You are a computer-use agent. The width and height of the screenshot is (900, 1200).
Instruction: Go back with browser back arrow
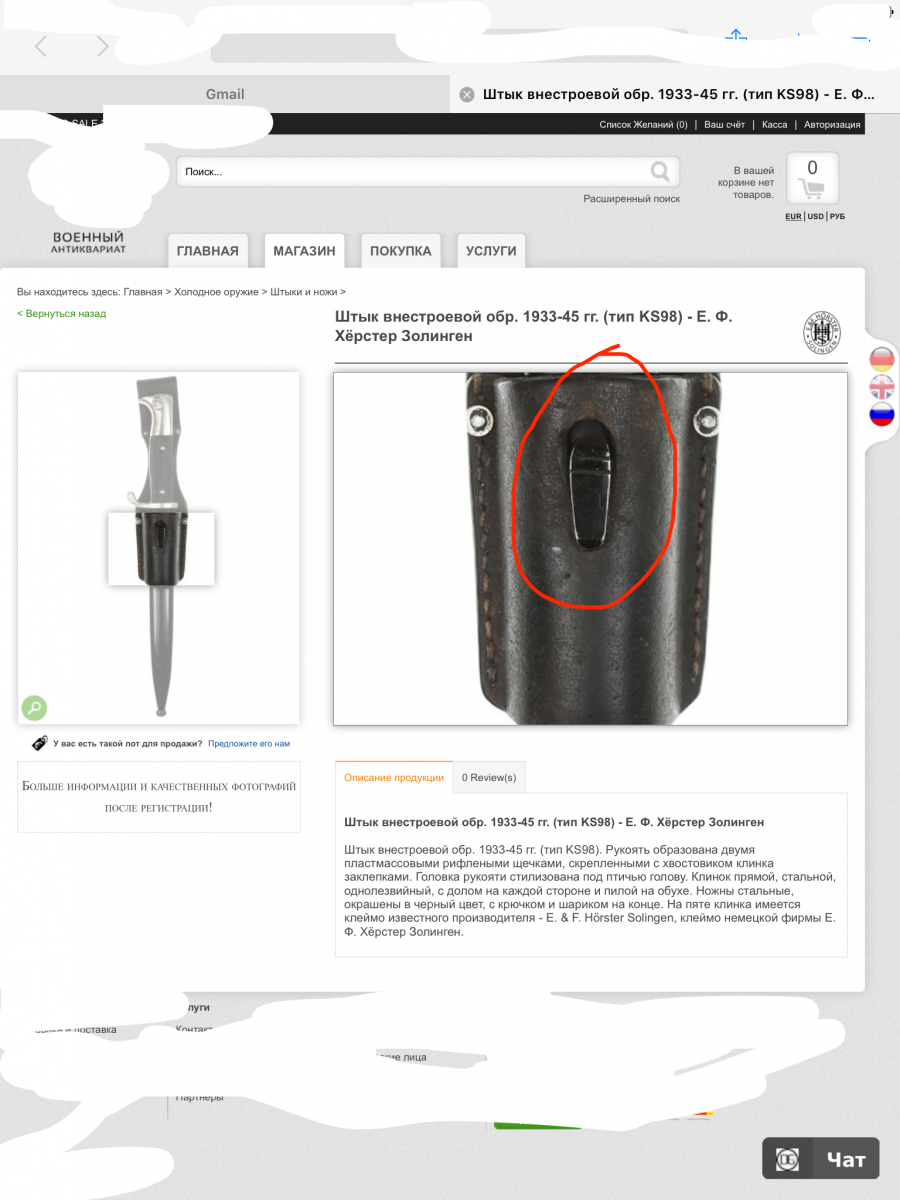[x=41, y=46]
